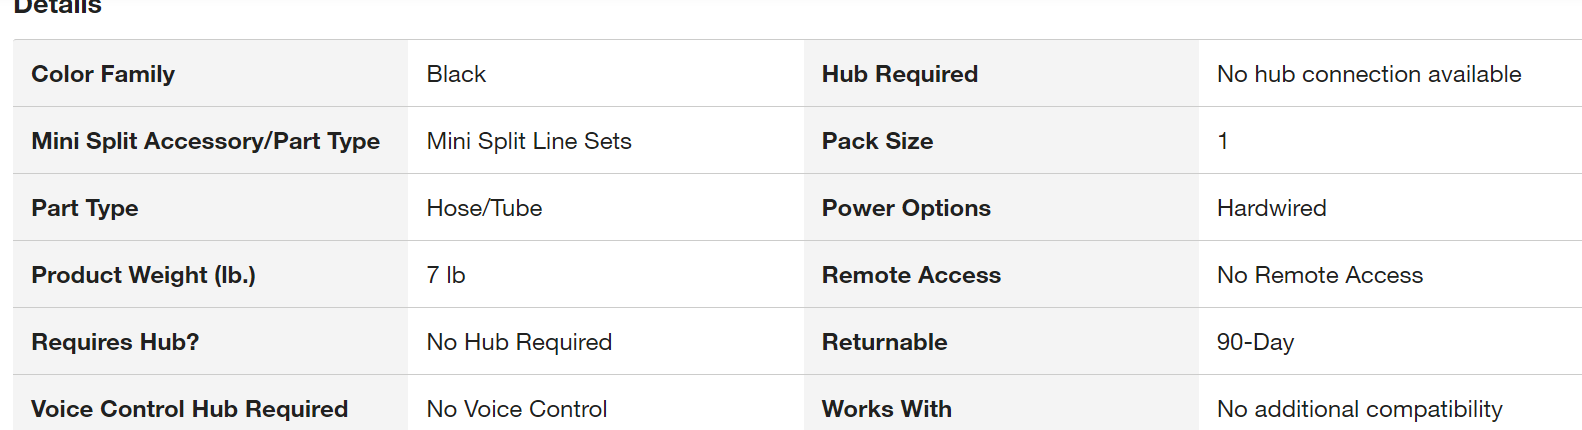
Task: Click the Color Family label
Action: coord(103,74)
